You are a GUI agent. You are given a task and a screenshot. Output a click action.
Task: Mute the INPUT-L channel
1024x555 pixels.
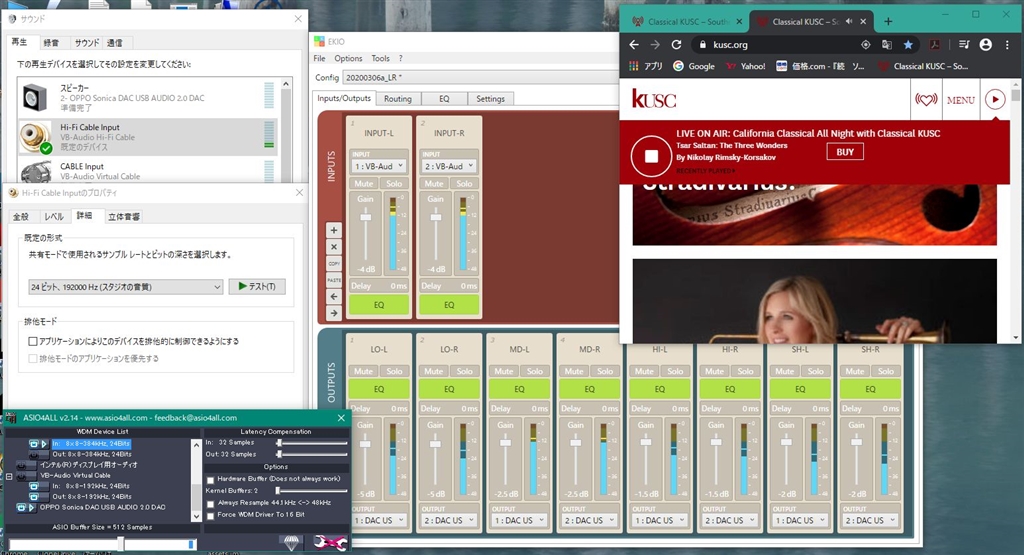[364, 184]
